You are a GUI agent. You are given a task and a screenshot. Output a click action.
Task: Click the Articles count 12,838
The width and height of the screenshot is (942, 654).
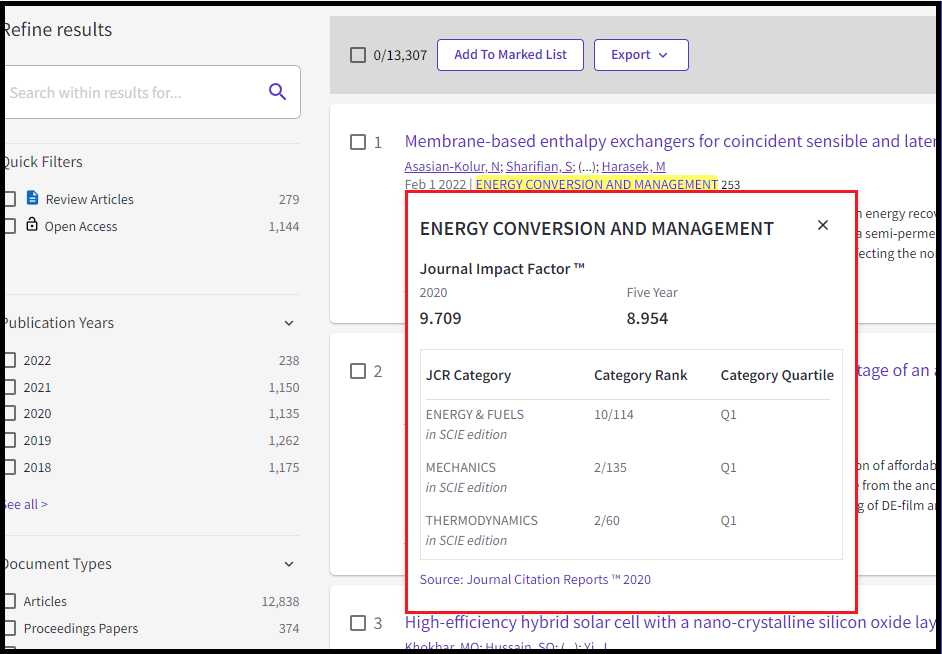(281, 601)
